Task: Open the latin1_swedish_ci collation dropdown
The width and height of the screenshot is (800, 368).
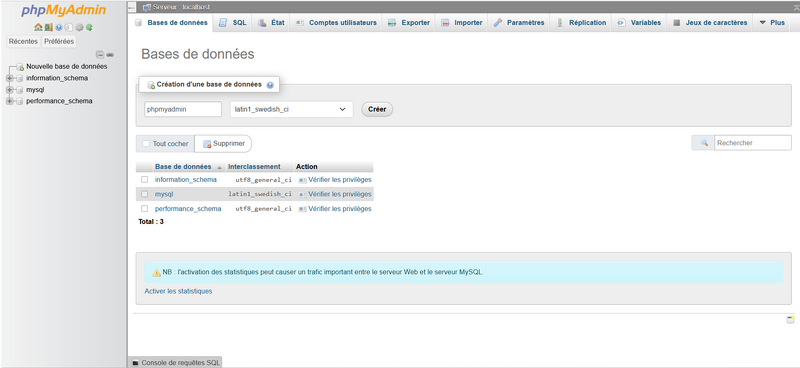Action: pos(291,109)
